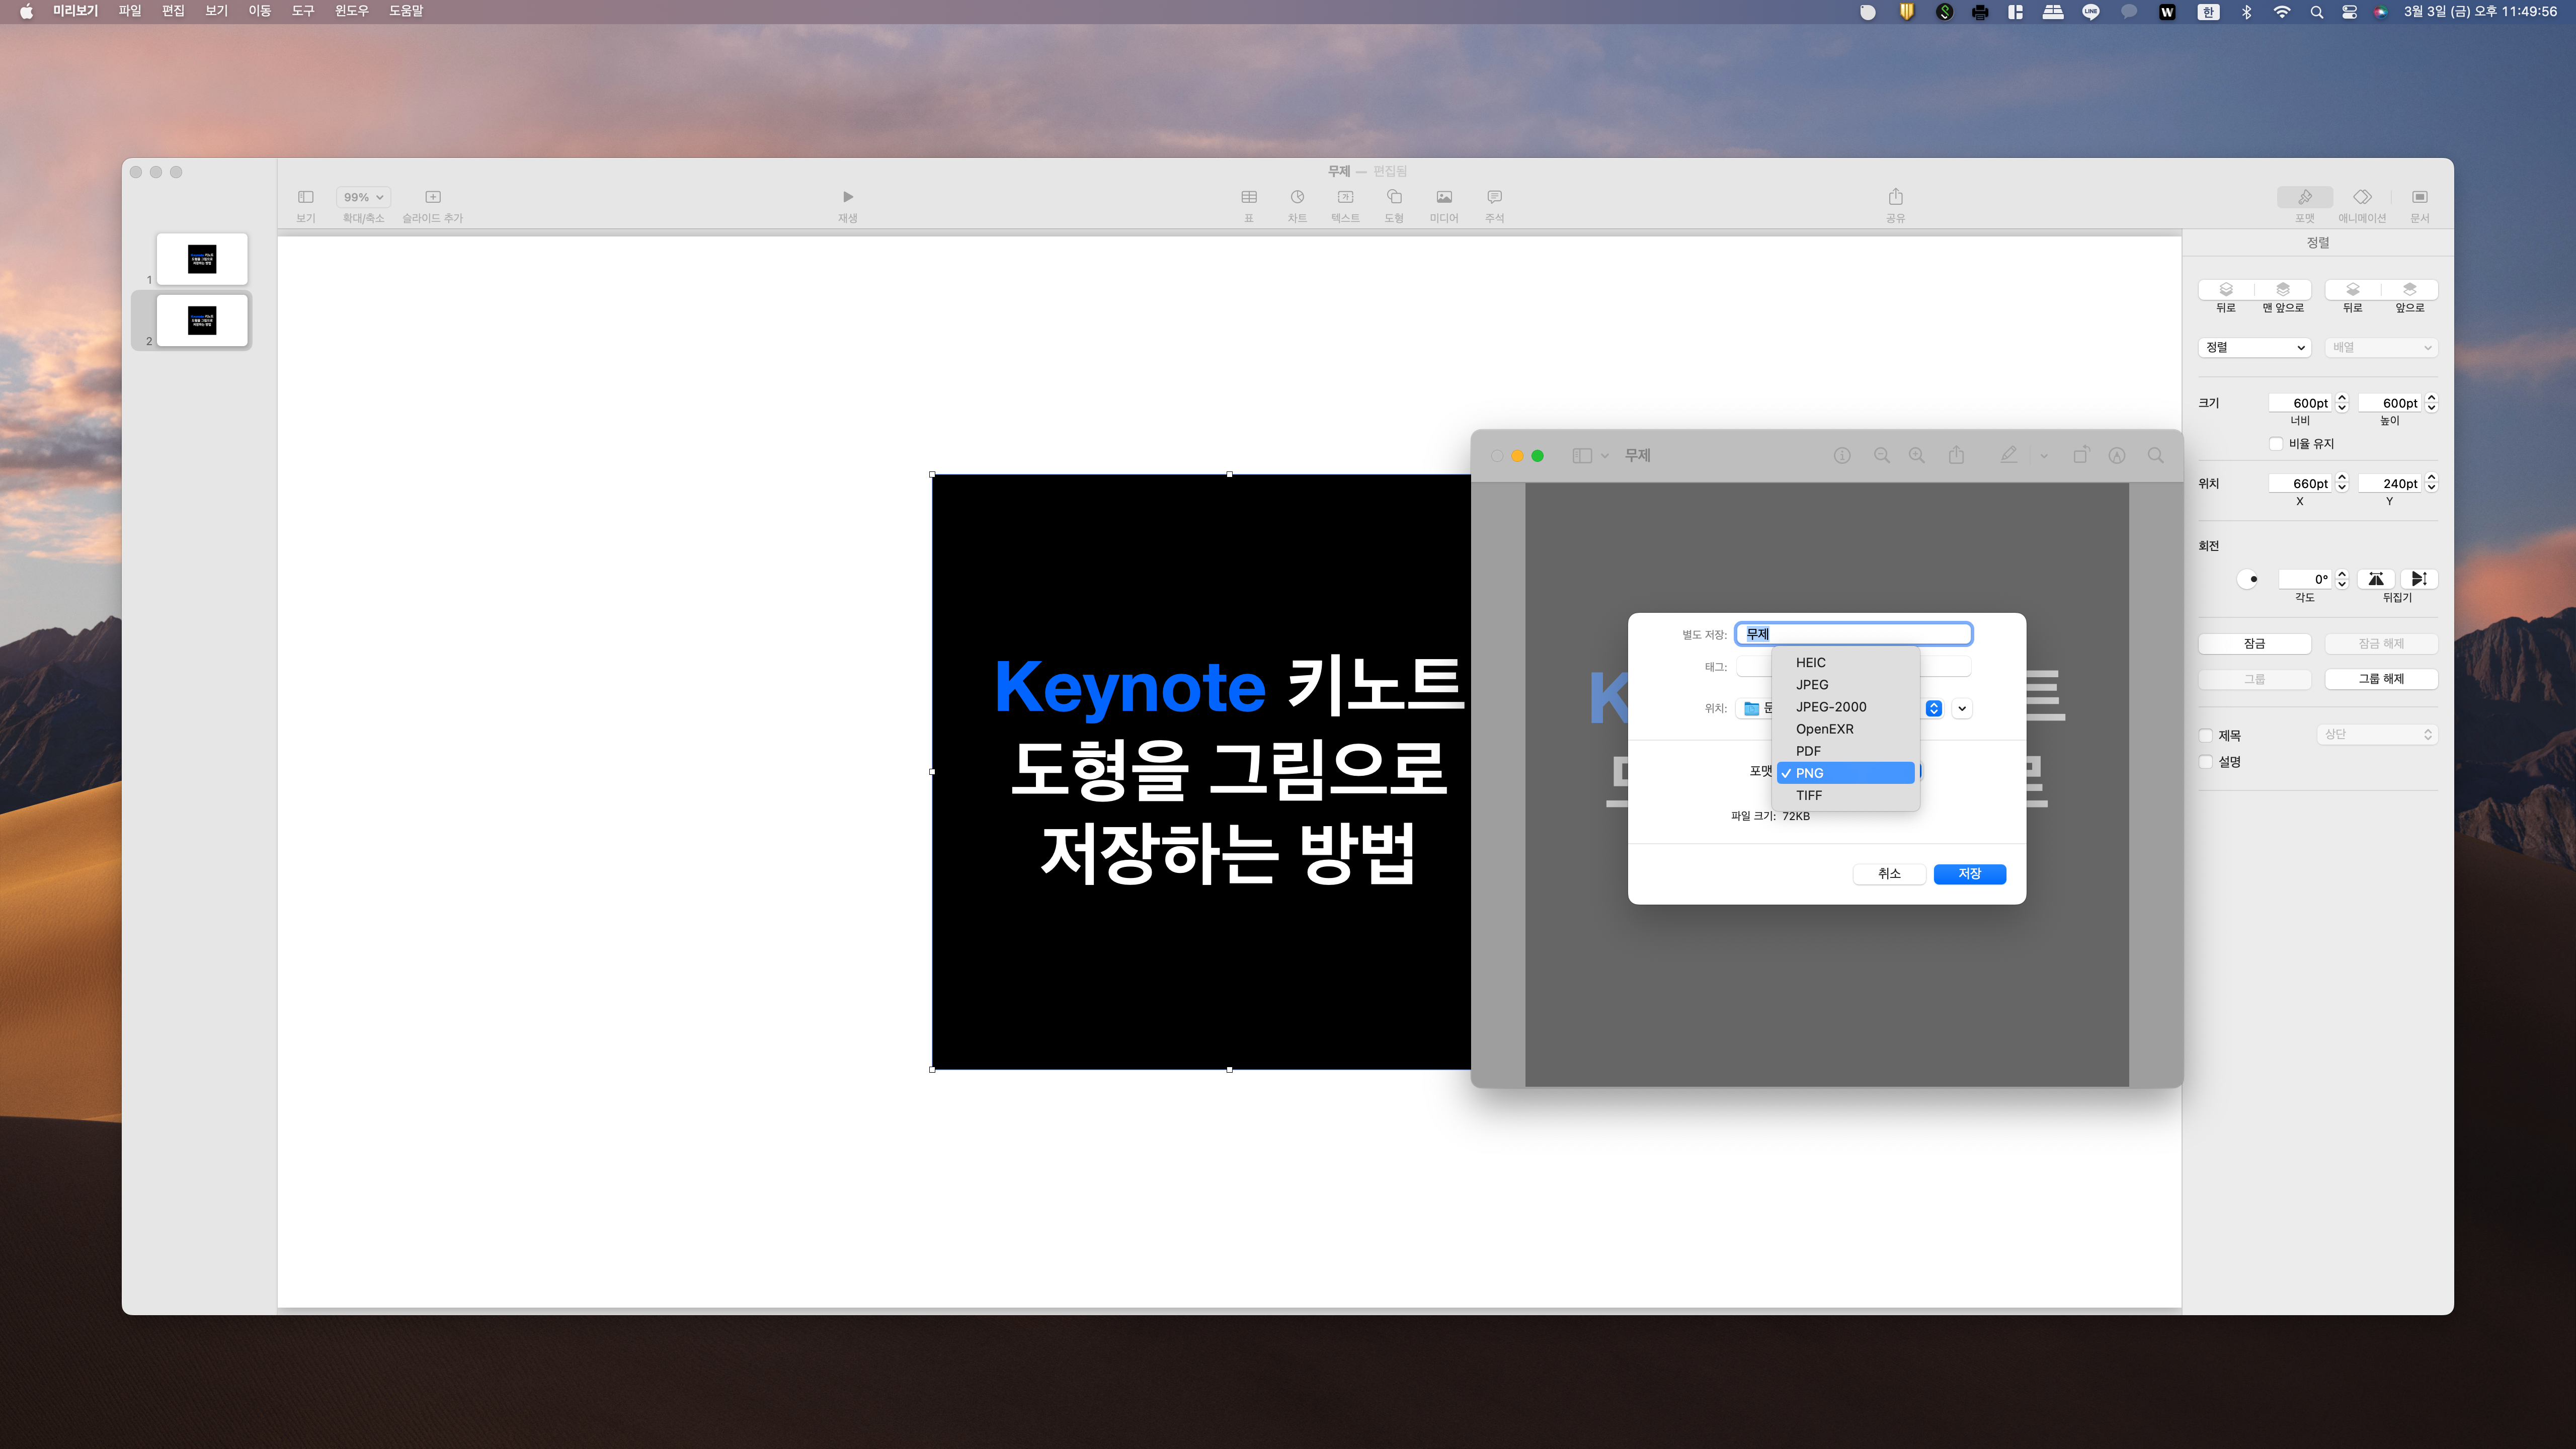Click the Cancel button in dialog
2576x1449 pixels.
point(1888,874)
